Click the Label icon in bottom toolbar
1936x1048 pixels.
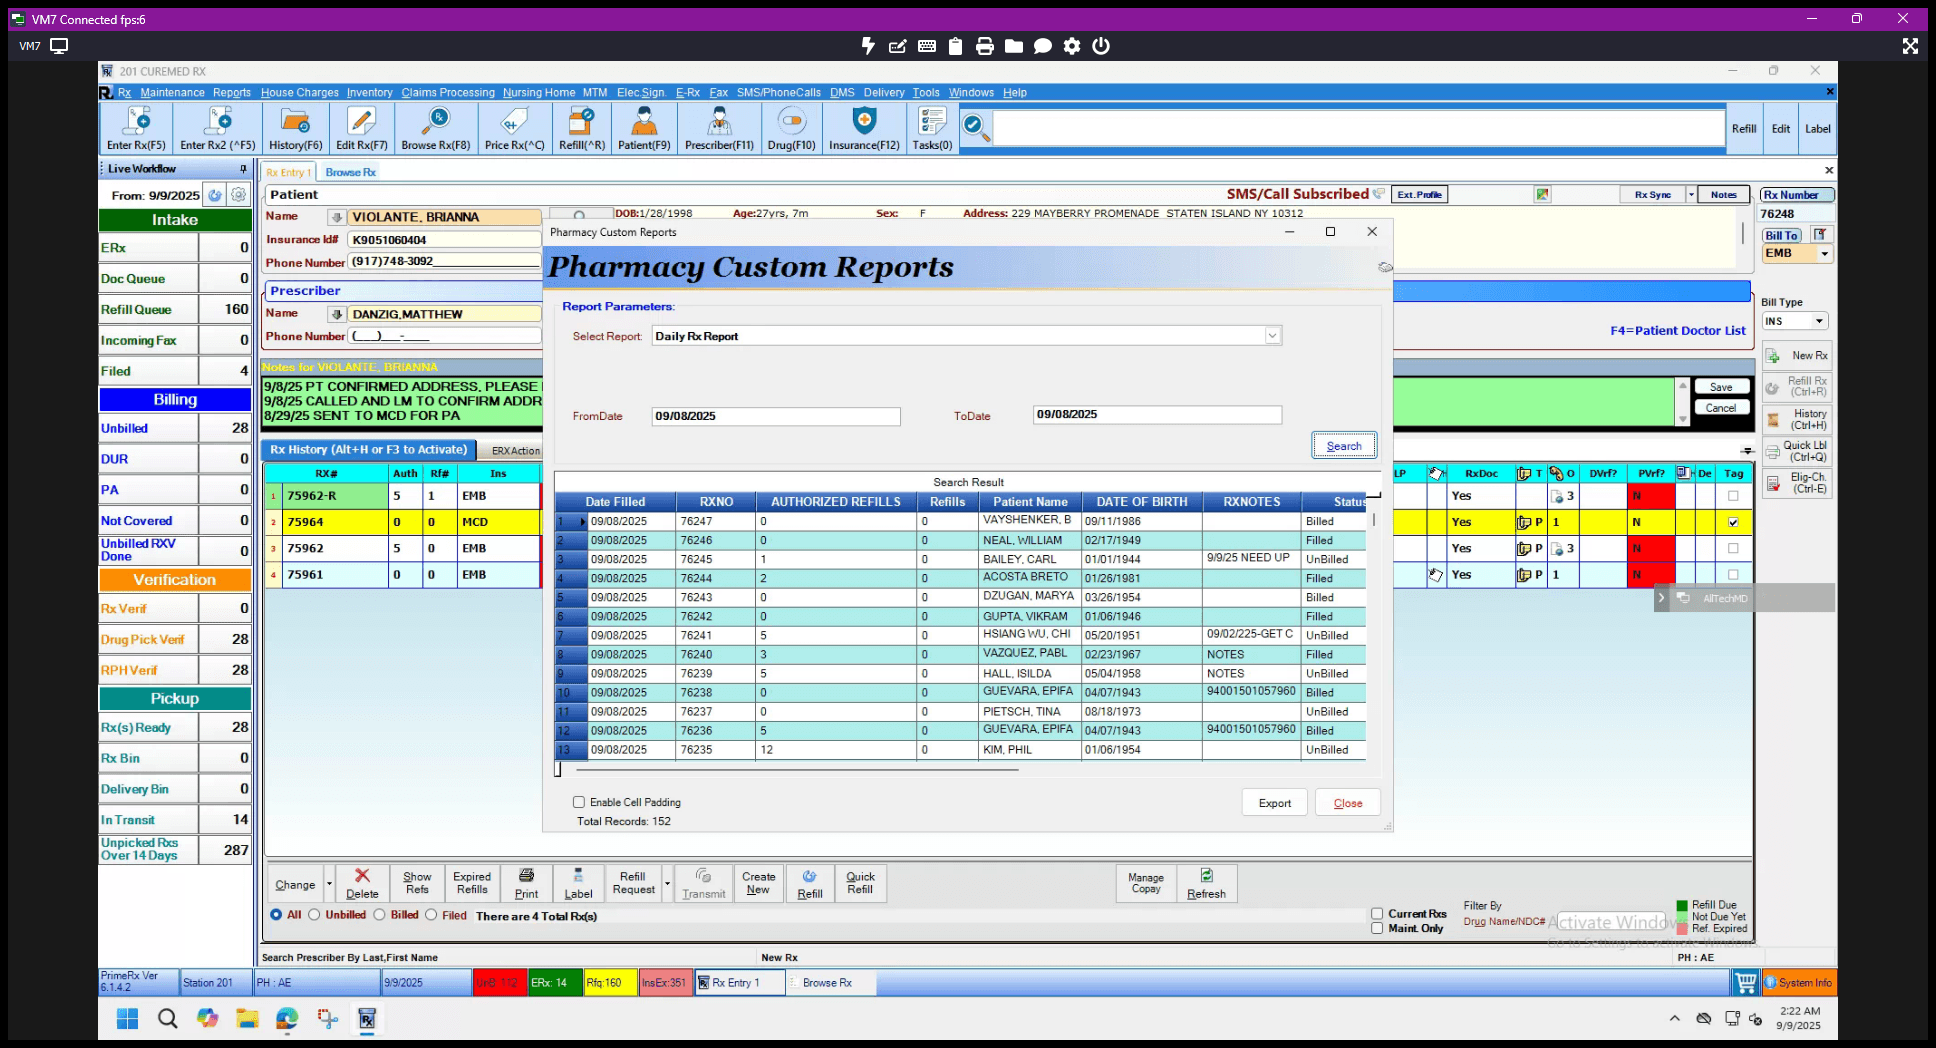coord(578,884)
